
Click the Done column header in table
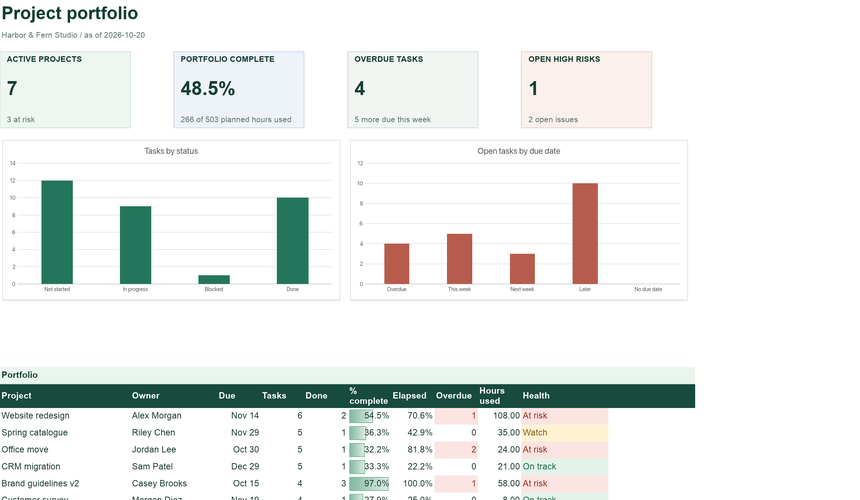pyautogui.click(x=316, y=396)
